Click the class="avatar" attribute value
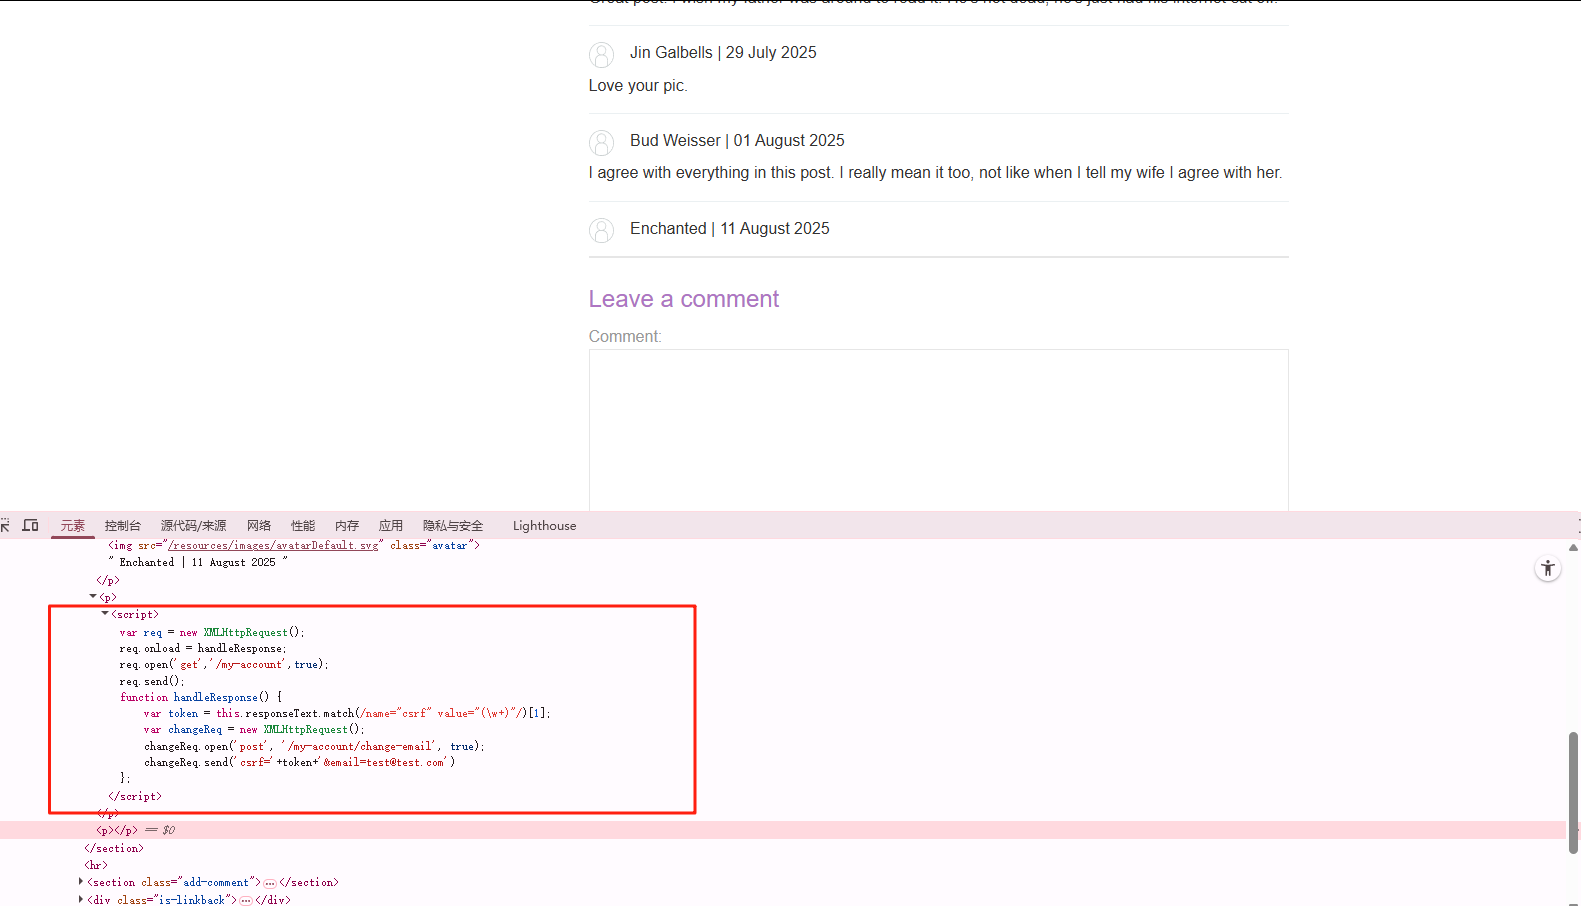Image resolution: width=1581 pixels, height=906 pixels. point(449,545)
